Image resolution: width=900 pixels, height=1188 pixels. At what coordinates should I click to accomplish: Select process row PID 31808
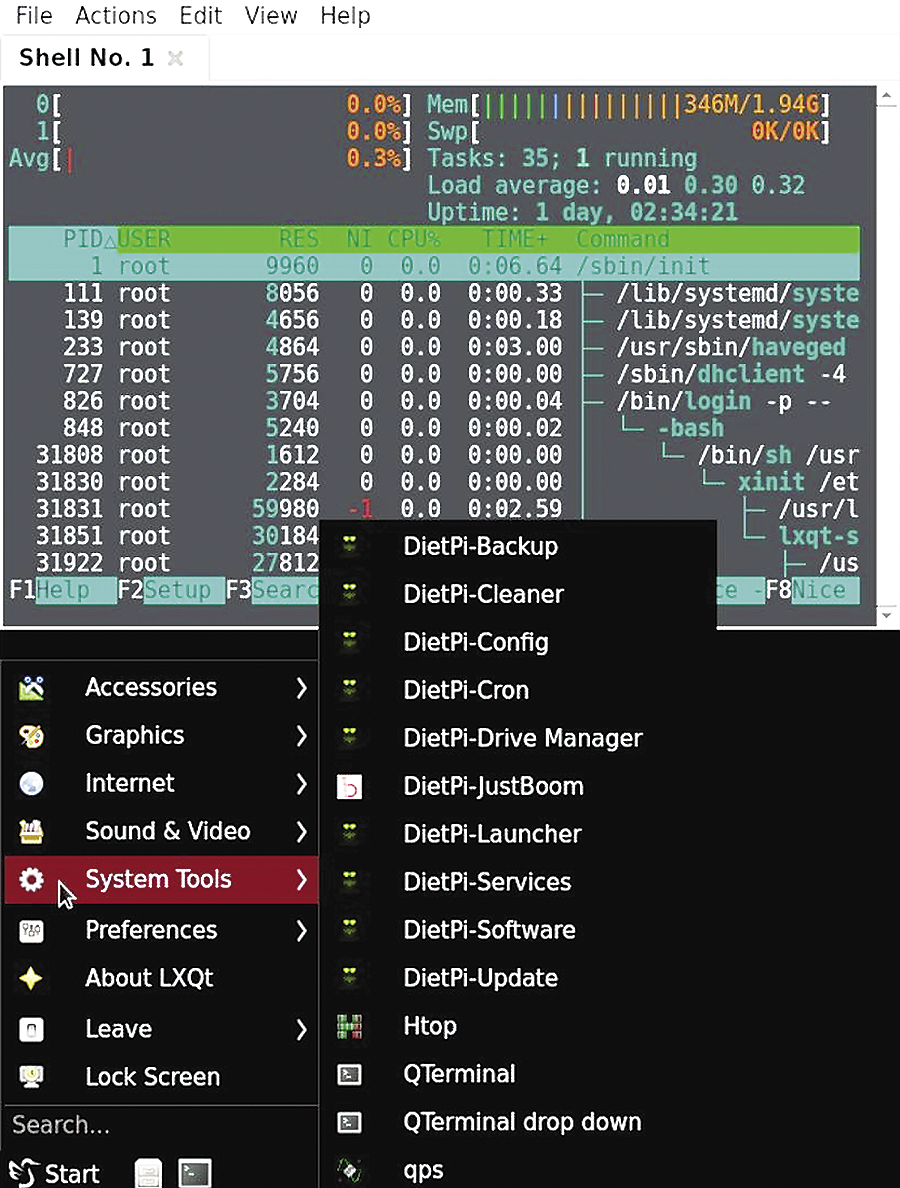pyautogui.click(x=434, y=455)
